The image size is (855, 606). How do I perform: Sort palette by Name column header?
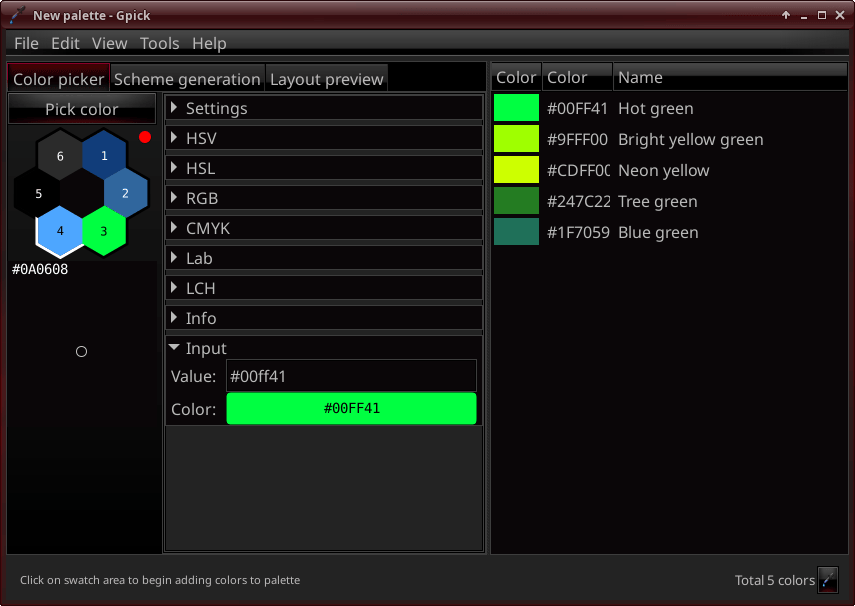tap(730, 77)
